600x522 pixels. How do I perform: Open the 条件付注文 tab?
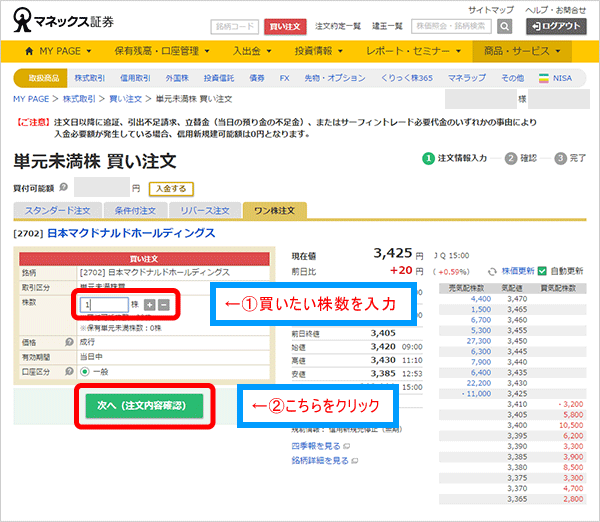pyautogui.click(x=132, y=211)
